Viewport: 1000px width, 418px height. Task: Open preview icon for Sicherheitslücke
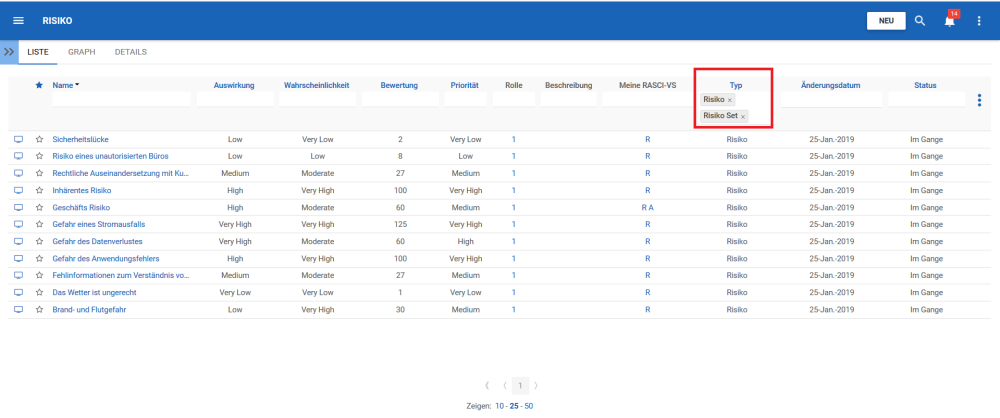coord(18,139)
